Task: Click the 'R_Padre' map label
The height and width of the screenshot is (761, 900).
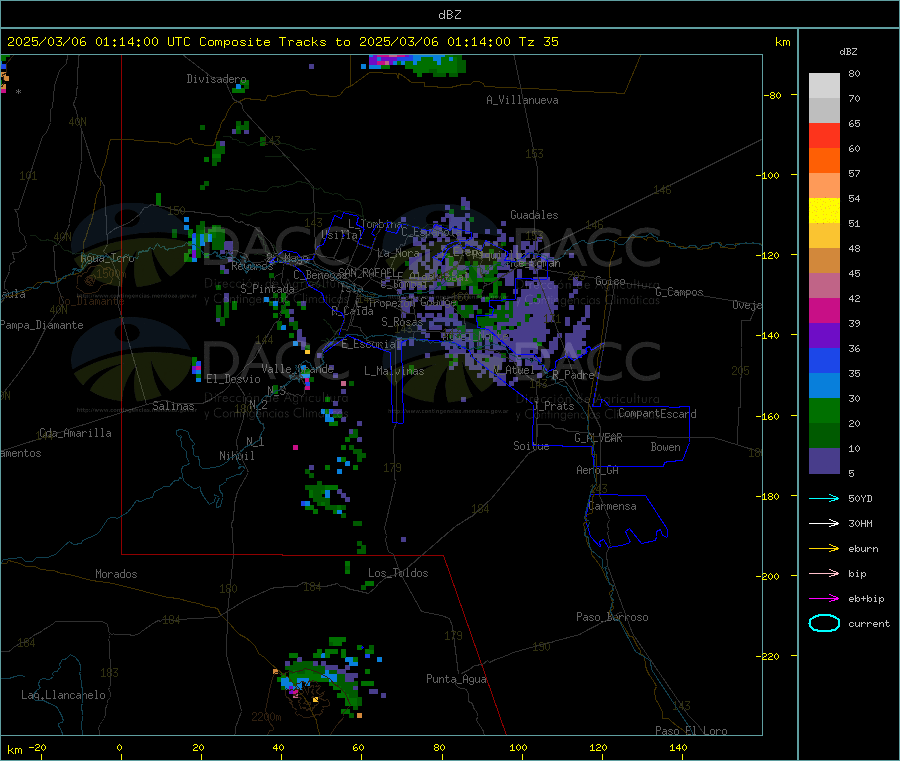Action: coord(573,375)
